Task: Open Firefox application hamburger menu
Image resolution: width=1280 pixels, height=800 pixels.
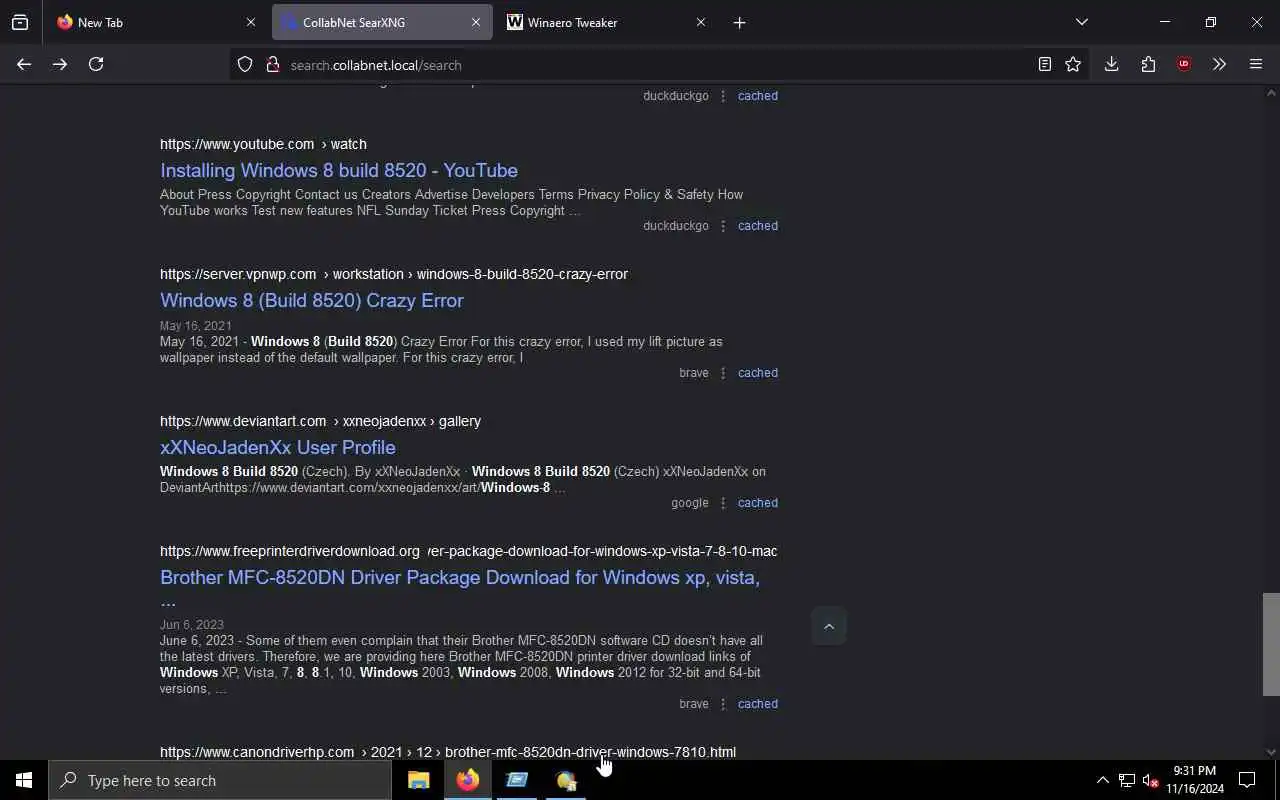Action: (x=1256, y=64)
